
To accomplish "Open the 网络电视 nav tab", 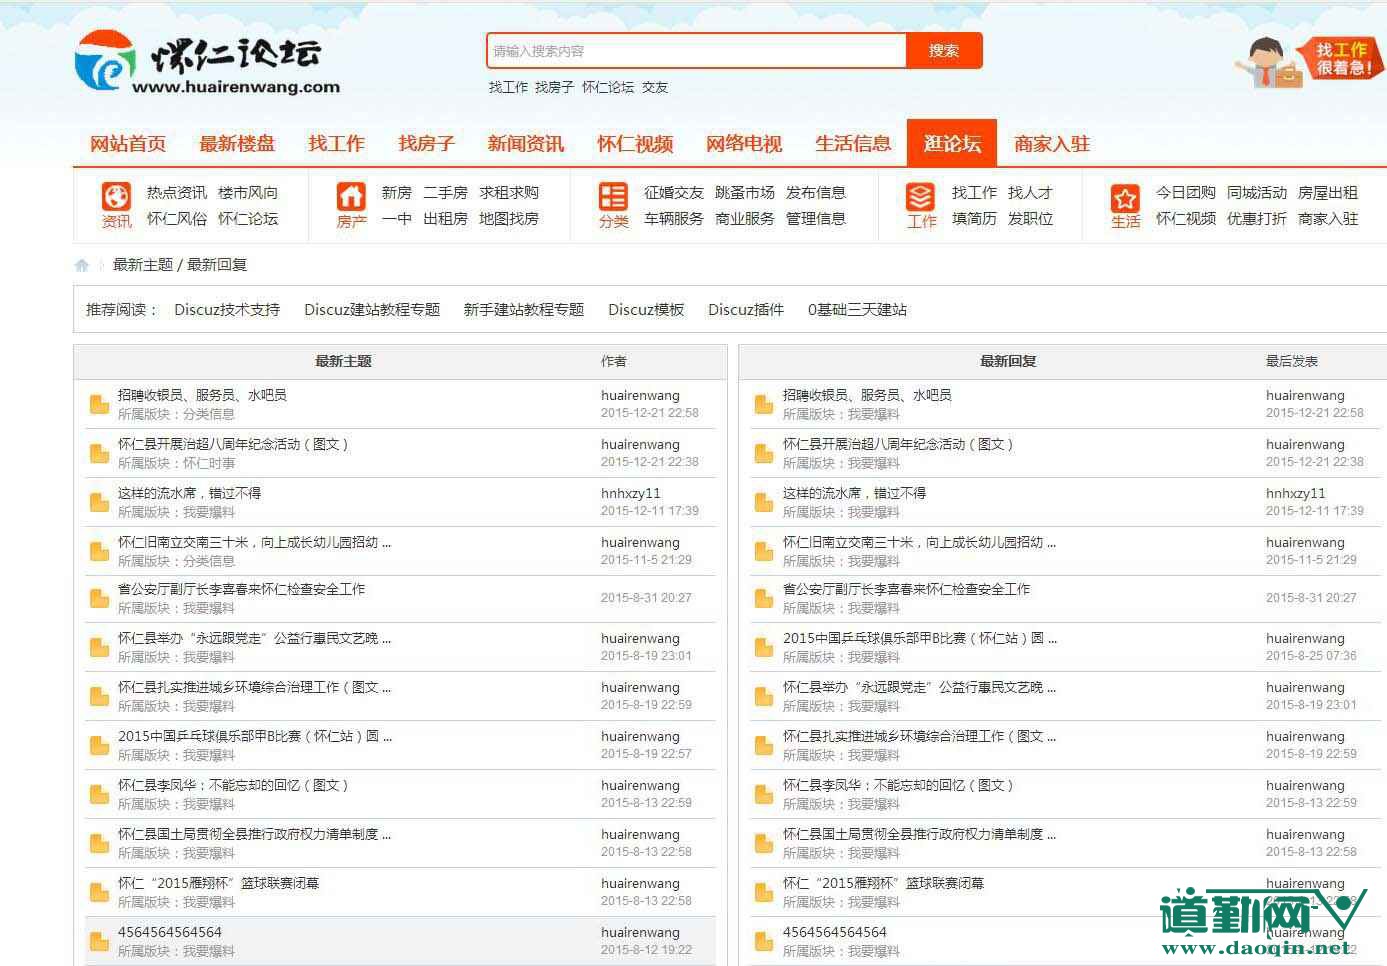I will pos(744,143).
